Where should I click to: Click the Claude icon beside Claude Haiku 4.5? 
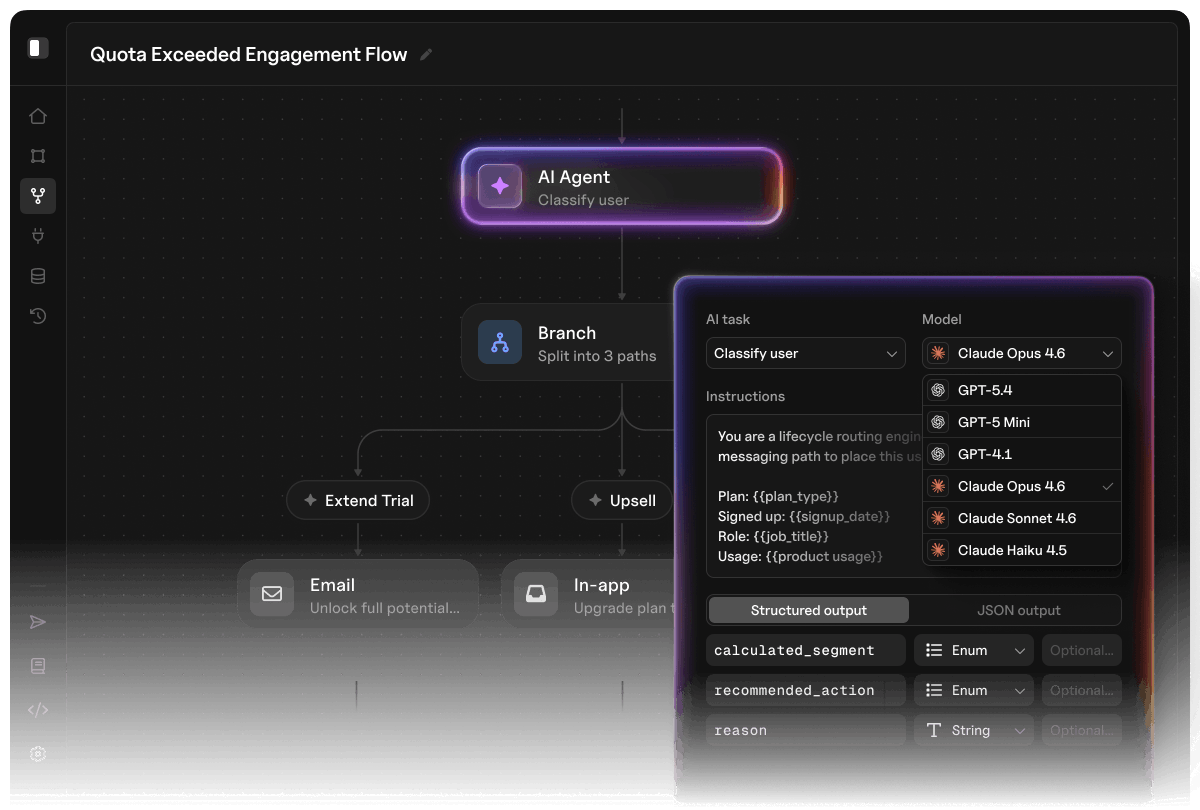click(938, 550)
